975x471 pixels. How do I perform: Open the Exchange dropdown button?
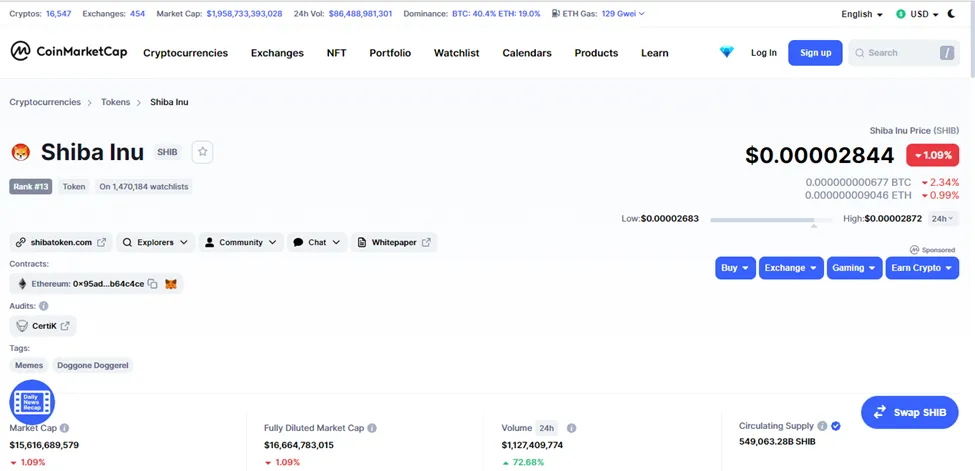pos(791,268)
